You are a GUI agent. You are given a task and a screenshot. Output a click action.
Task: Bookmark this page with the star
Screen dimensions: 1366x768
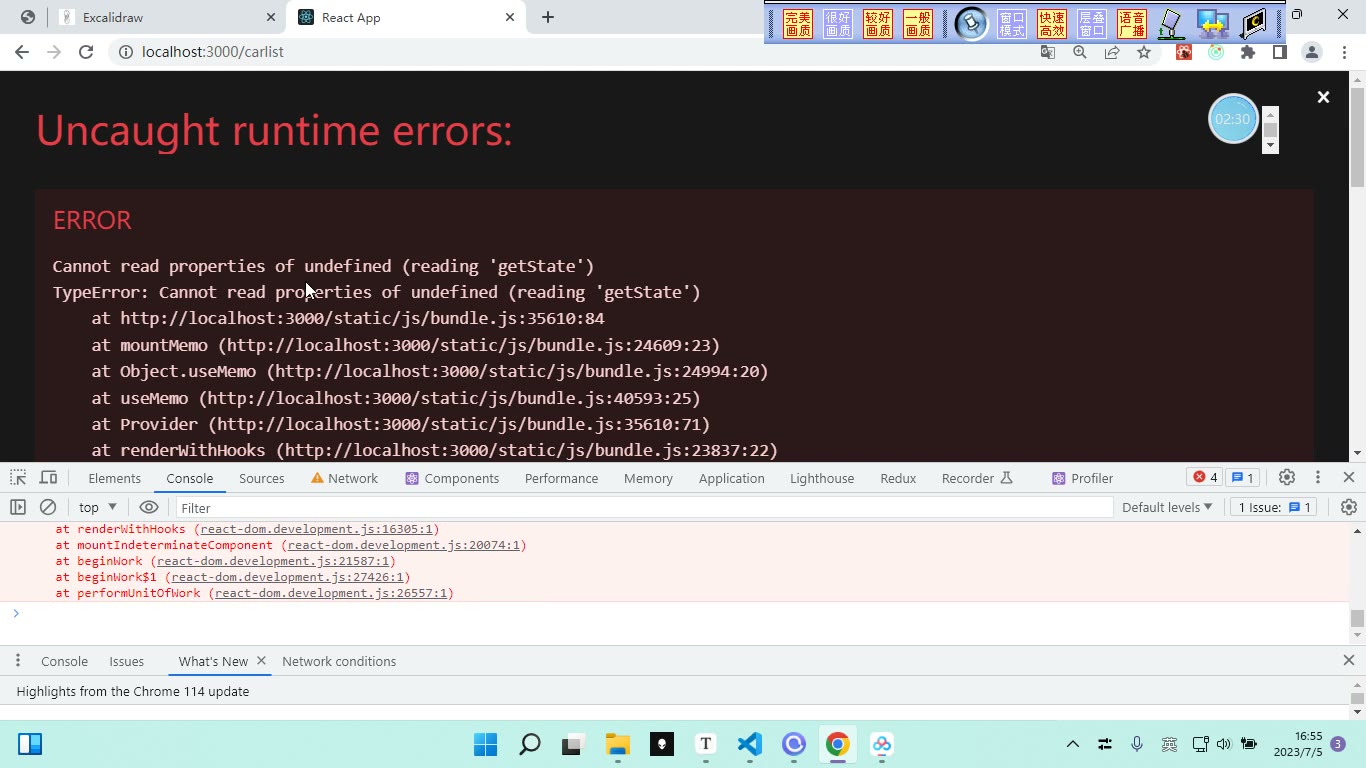(1144, 52)
